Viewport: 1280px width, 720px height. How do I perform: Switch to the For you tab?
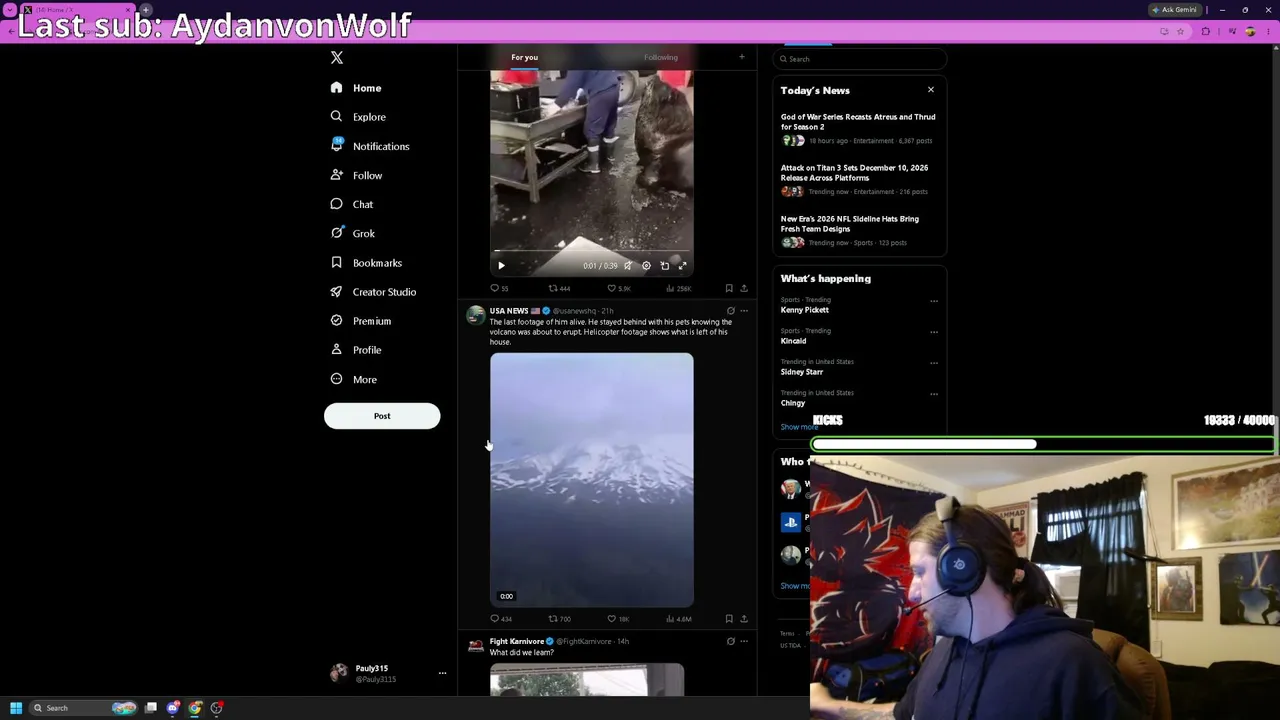[524, 57]
